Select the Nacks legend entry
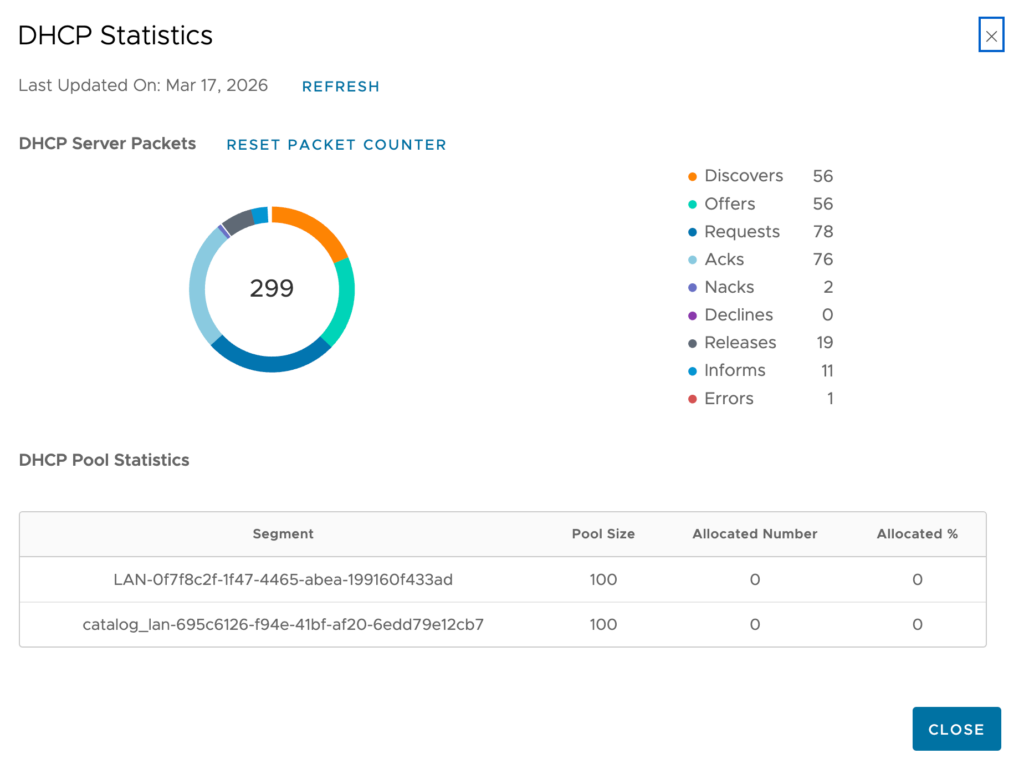This screenshot has height=774, width=1024. tap(729, 288)
